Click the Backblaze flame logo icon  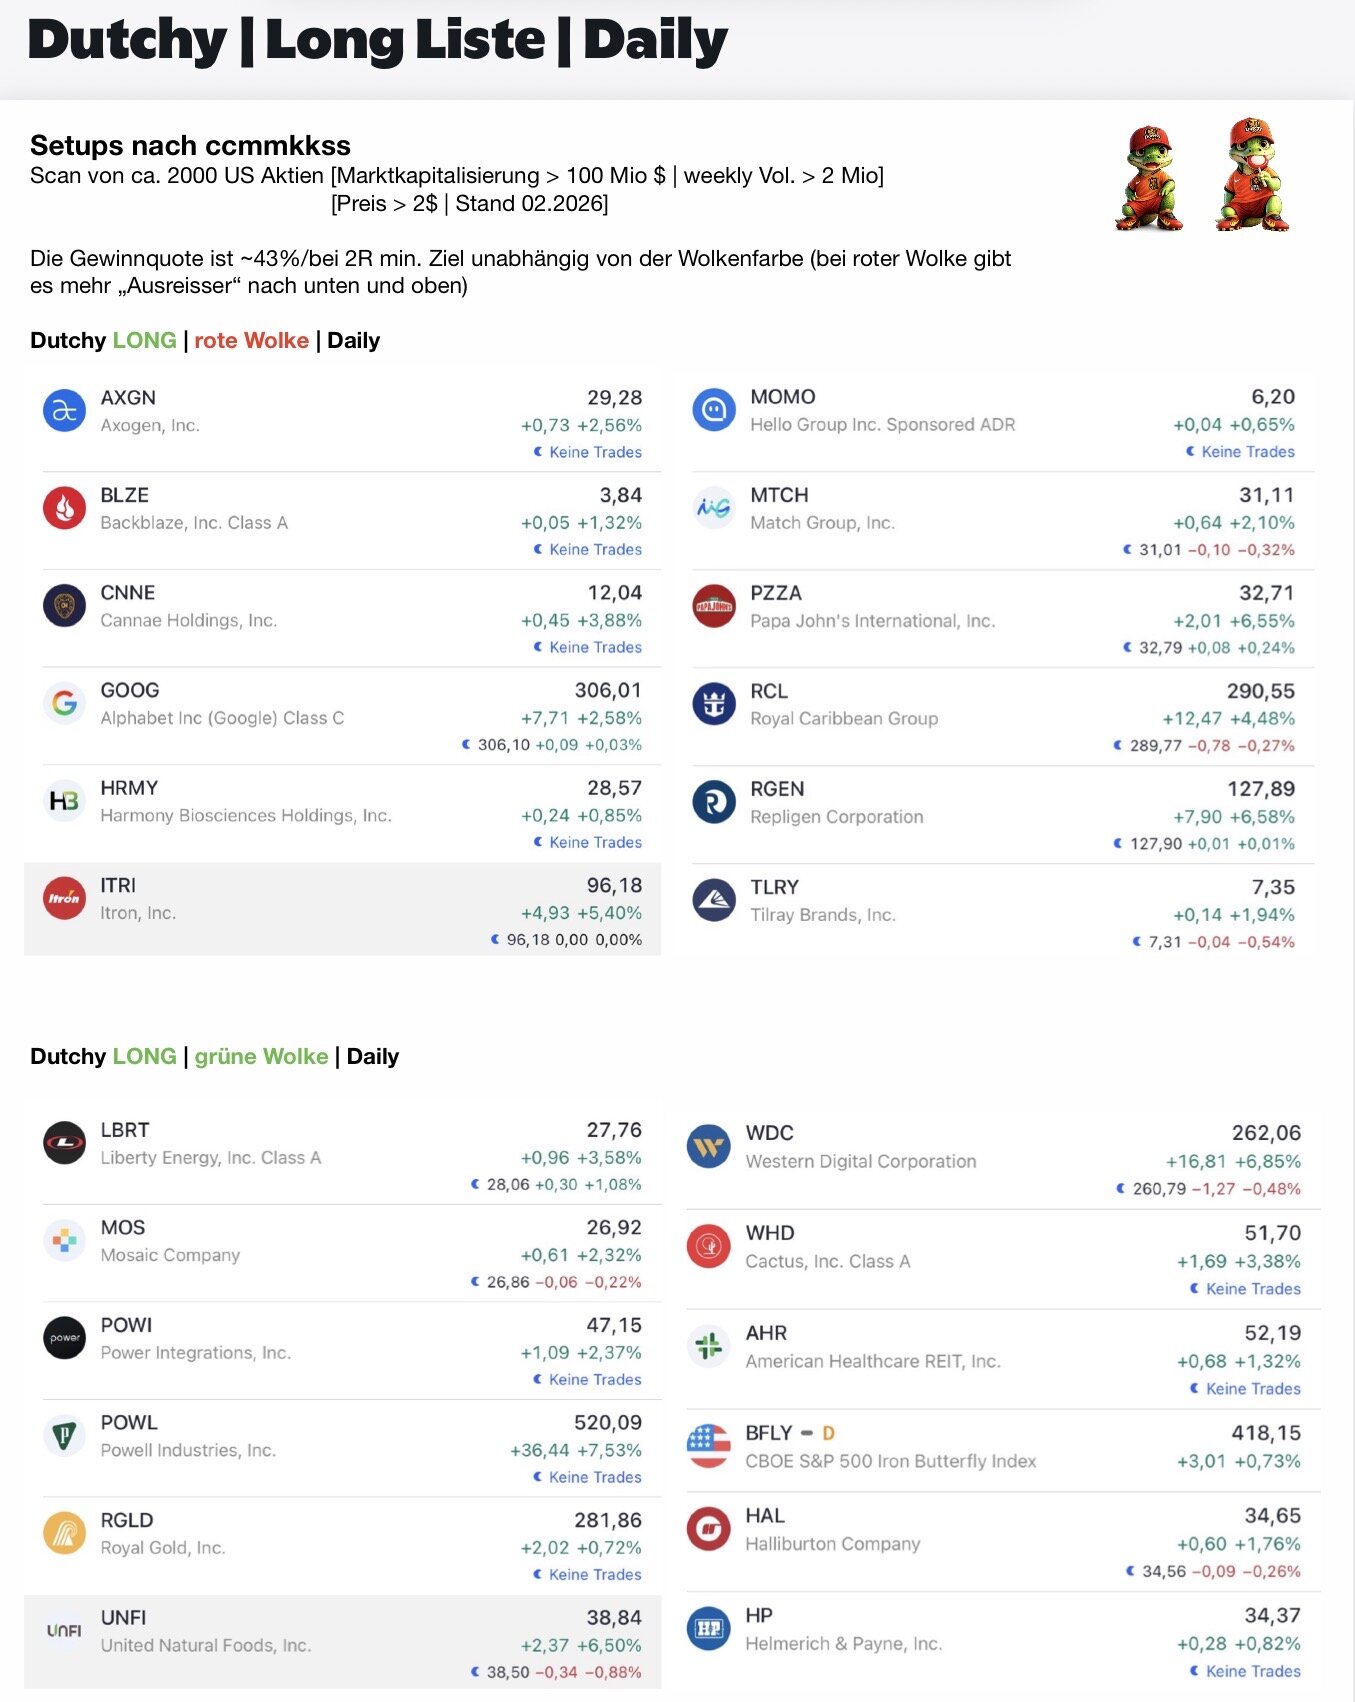coord(64,508)
